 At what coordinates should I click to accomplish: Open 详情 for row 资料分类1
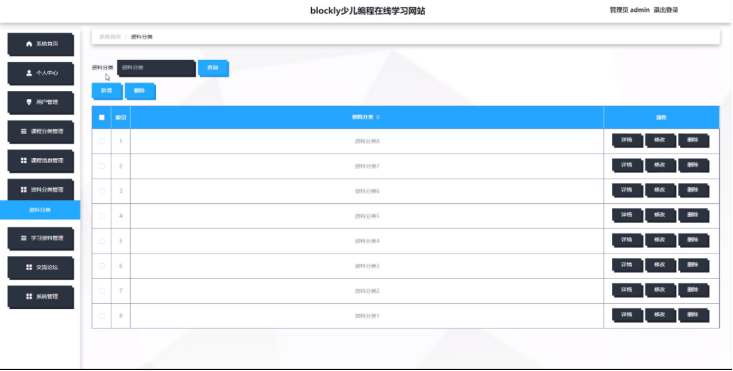coord(627,315)
